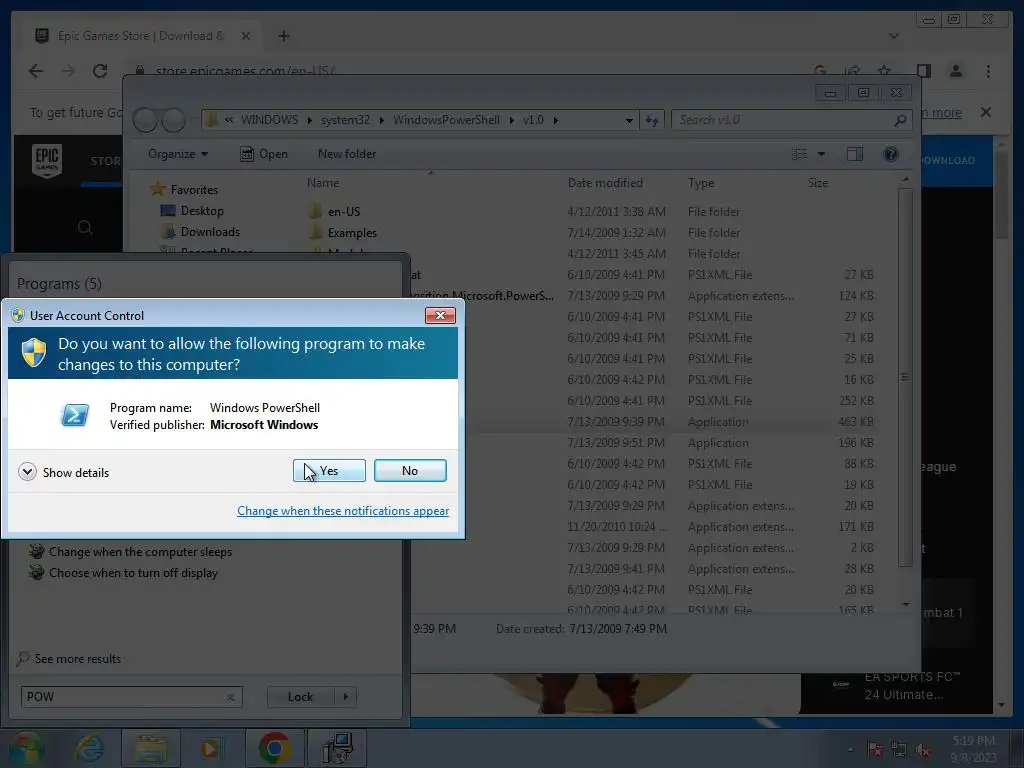Open the shutdown options arrow beside Lock
The height and width of the screenshot is (768, 1024).
click(345, 697)
